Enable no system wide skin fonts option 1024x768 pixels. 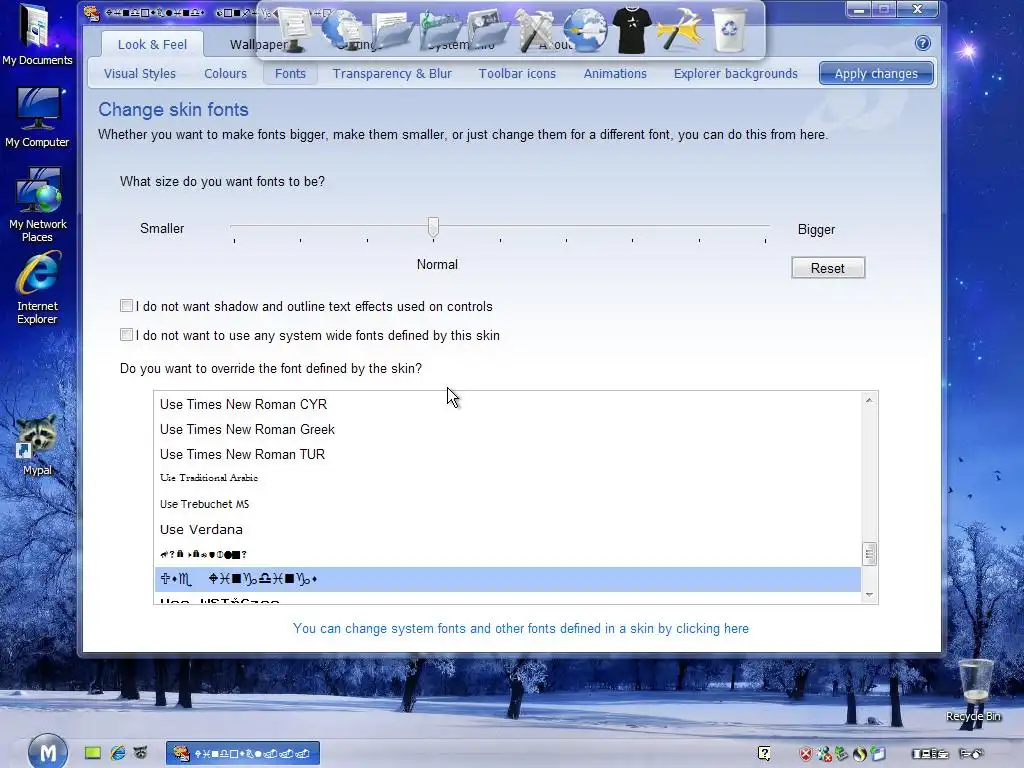(127, 334)
